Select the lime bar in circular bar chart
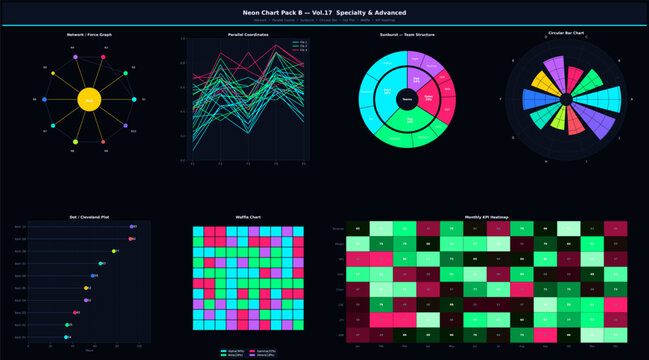Viewport: 649px width, 360px height. (x=559, y=118)
